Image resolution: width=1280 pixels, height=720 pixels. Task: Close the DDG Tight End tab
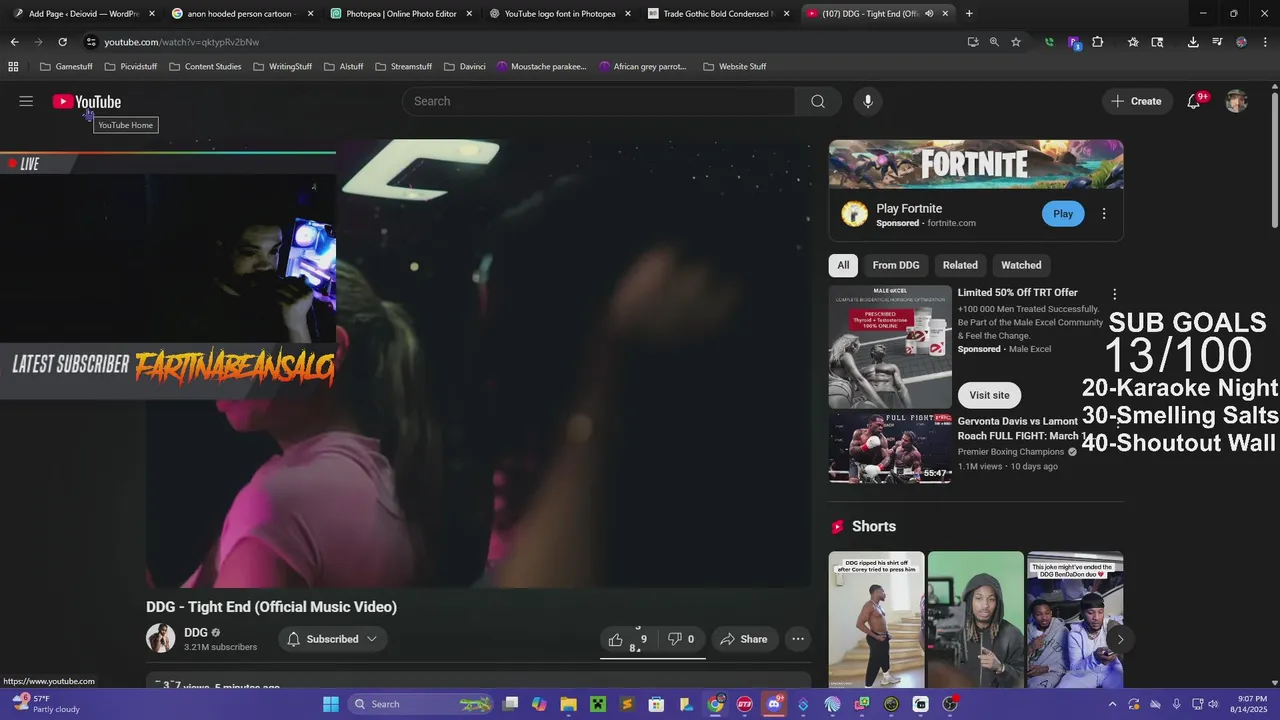tap(945, 13)
